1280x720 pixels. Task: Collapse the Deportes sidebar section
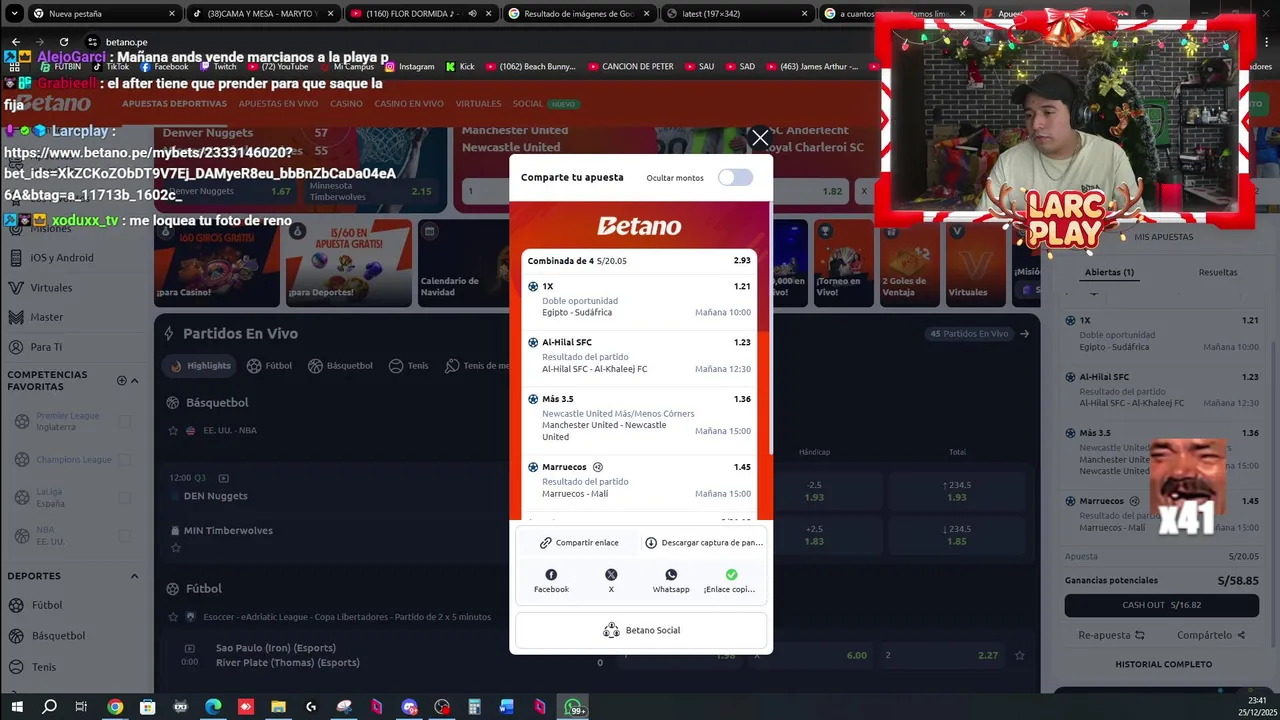click(135, 576)
